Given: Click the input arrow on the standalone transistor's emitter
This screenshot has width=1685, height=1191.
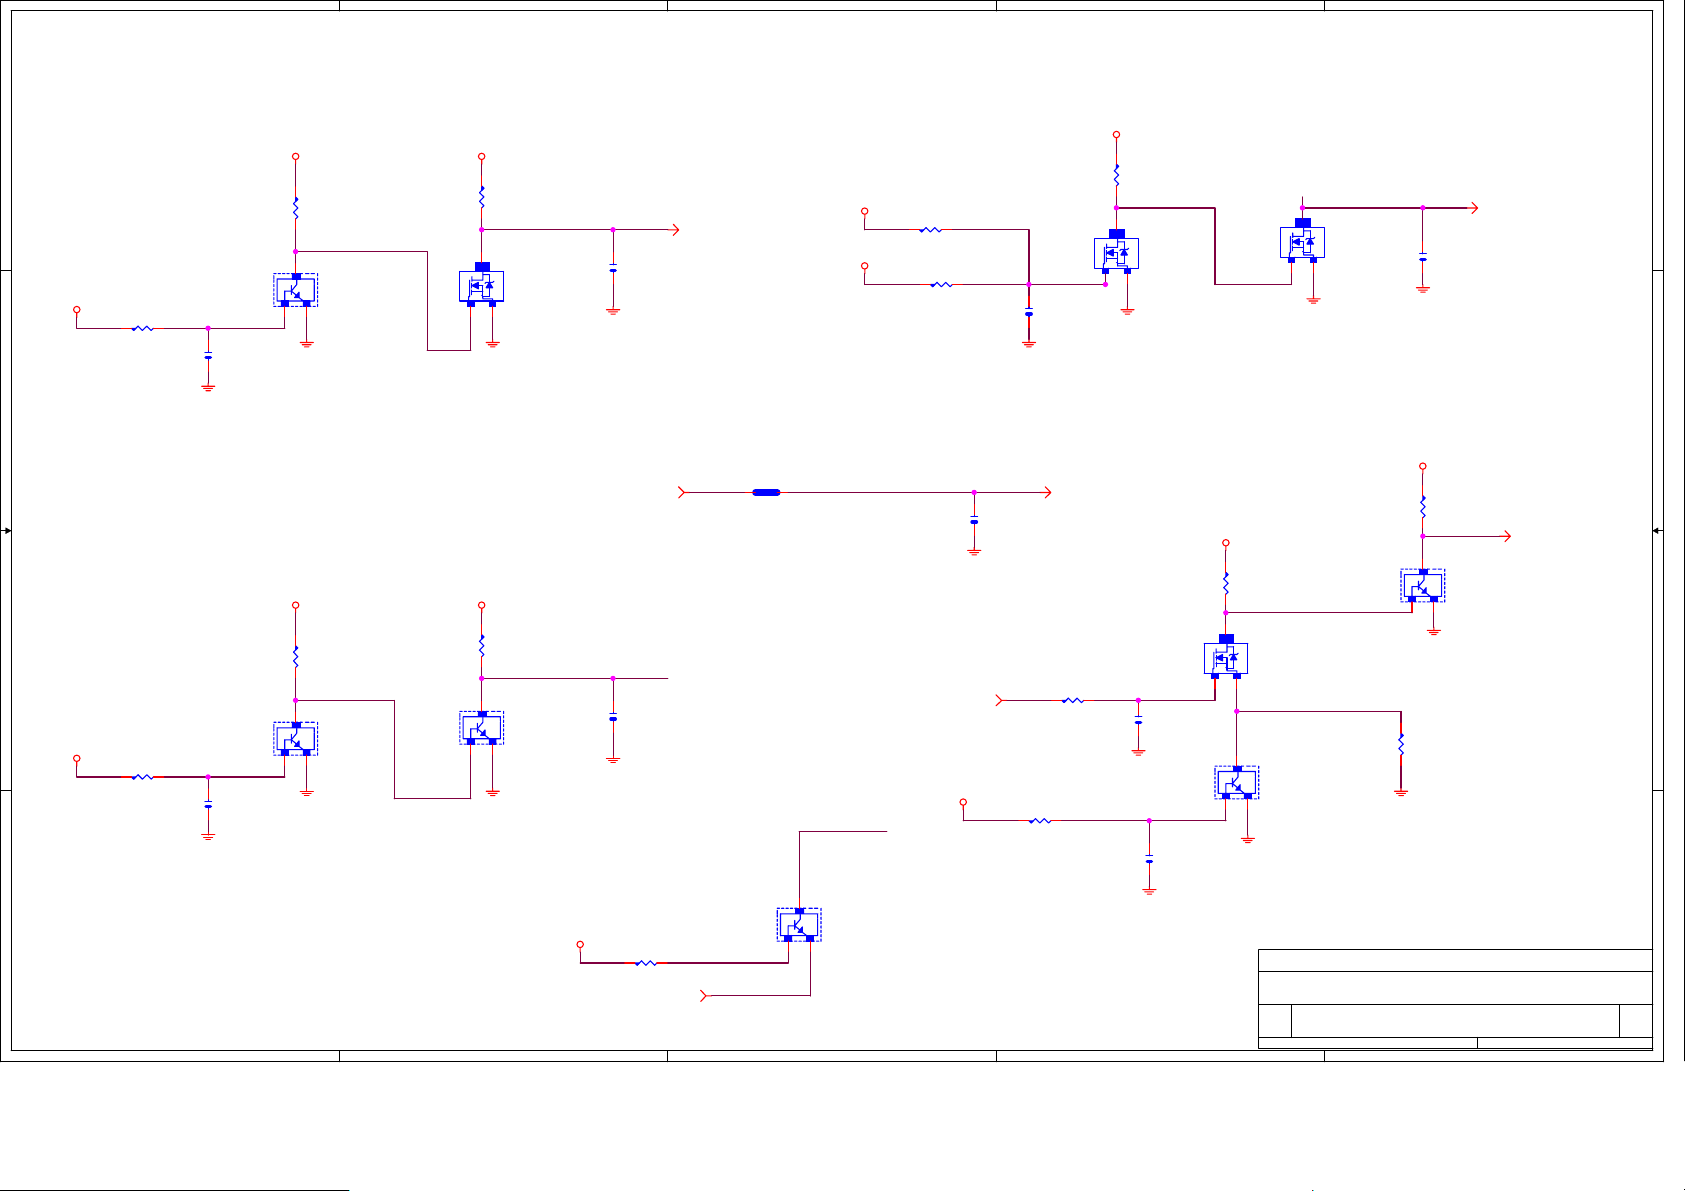Looking at the screenshot, I should click(704, 996).
